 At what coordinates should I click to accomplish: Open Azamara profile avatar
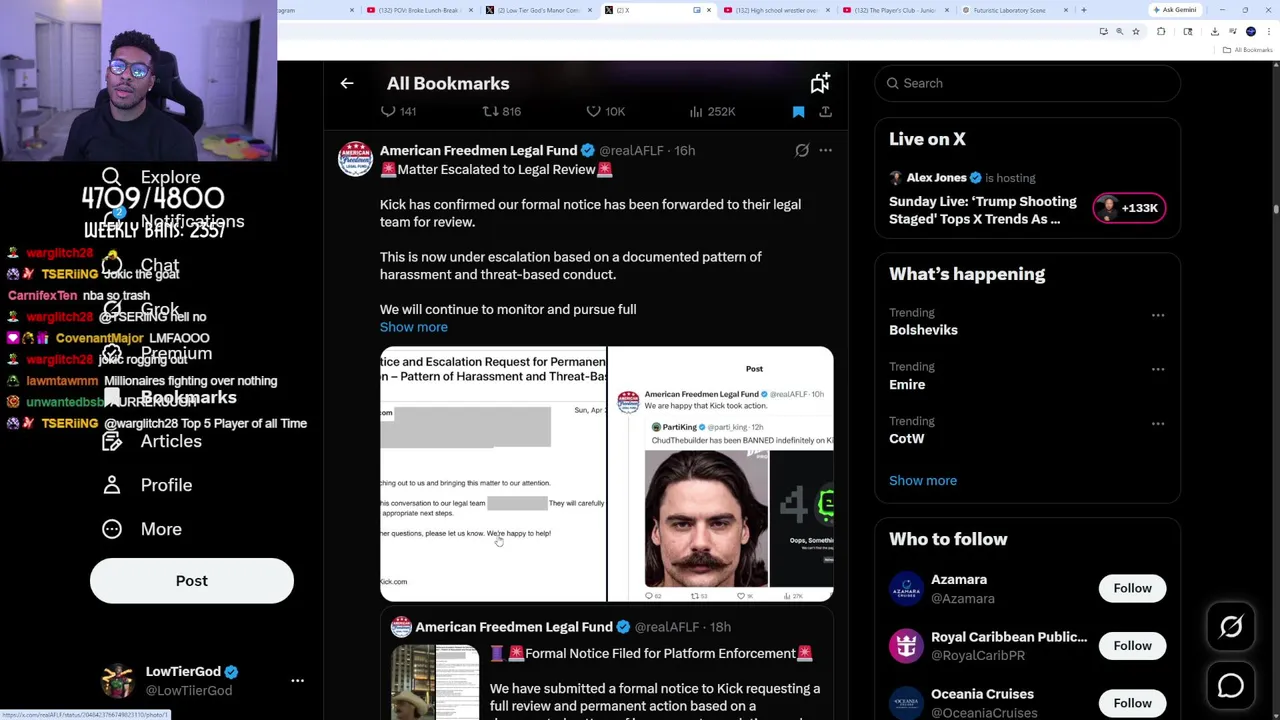[x=907, y=588]
